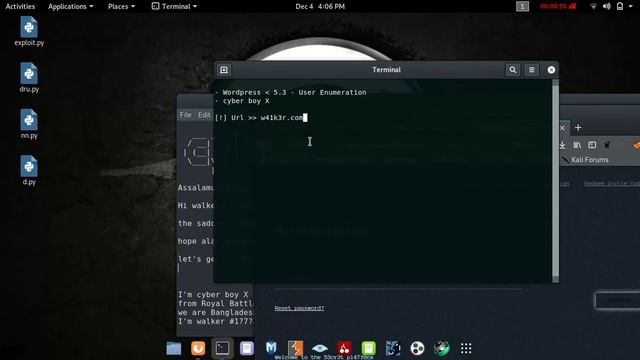
Task: Open the green globe dock icon
Action: (x=442, y=348)
